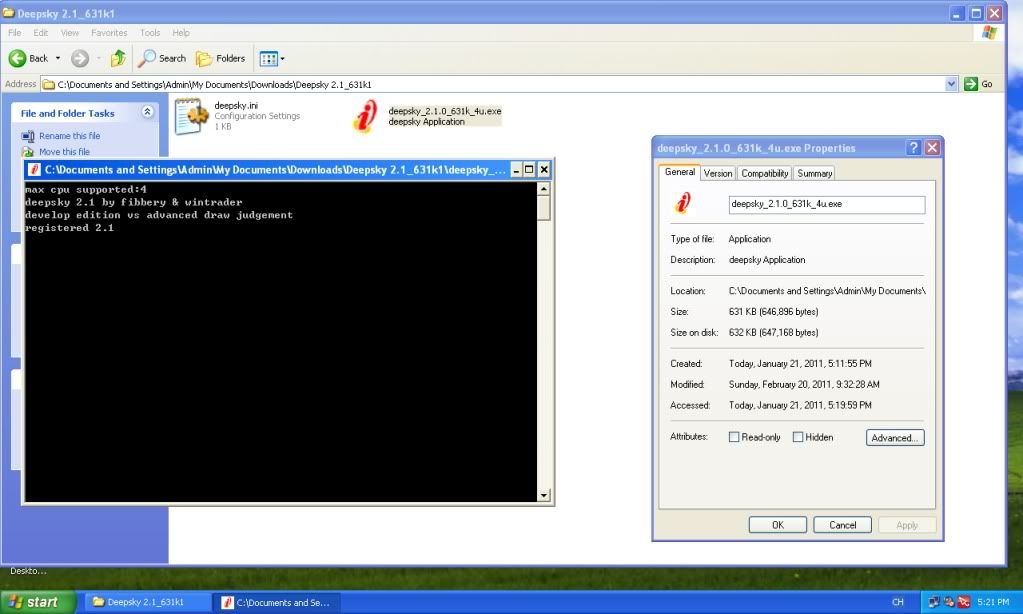
Task: Go back with the Back arrow icon
Action: tap(18, 59)
